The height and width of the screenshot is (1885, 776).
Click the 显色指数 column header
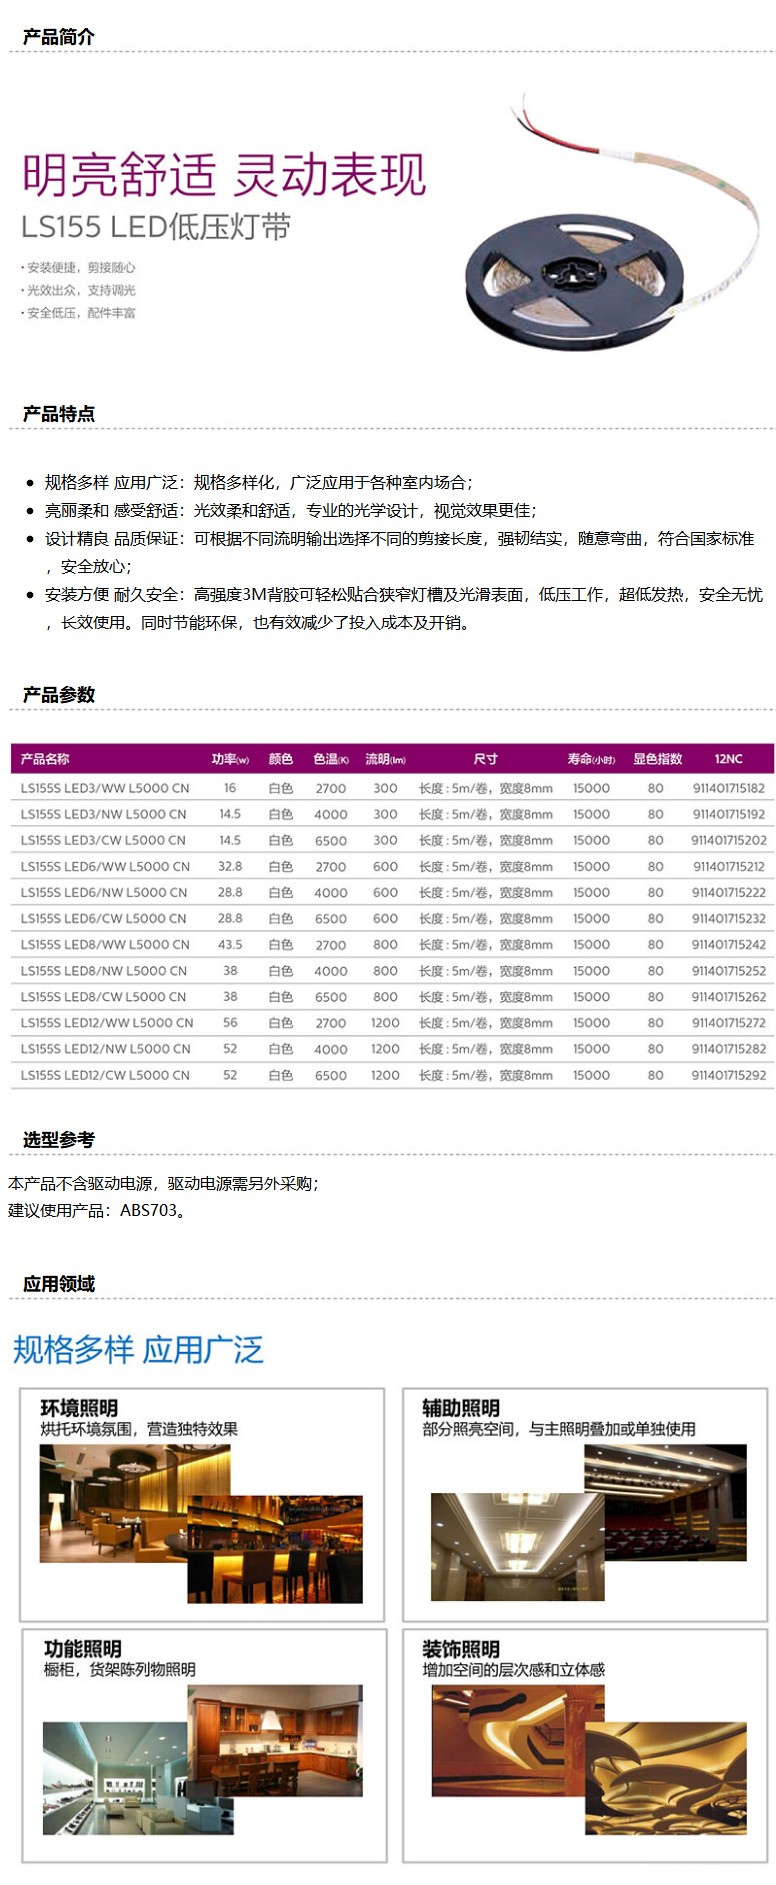(x=657, y=759)
